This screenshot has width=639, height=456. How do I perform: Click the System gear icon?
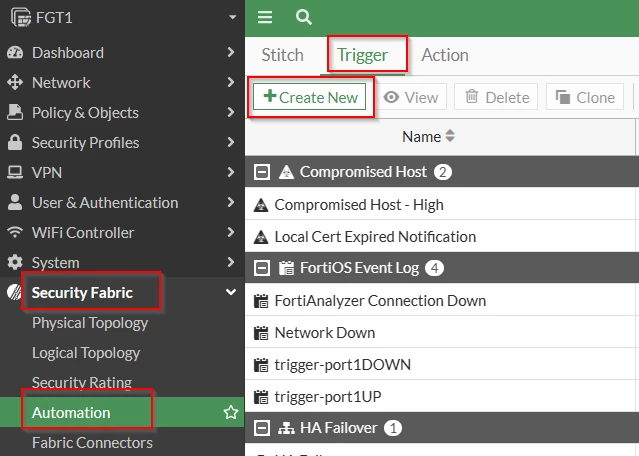(15, 262)
